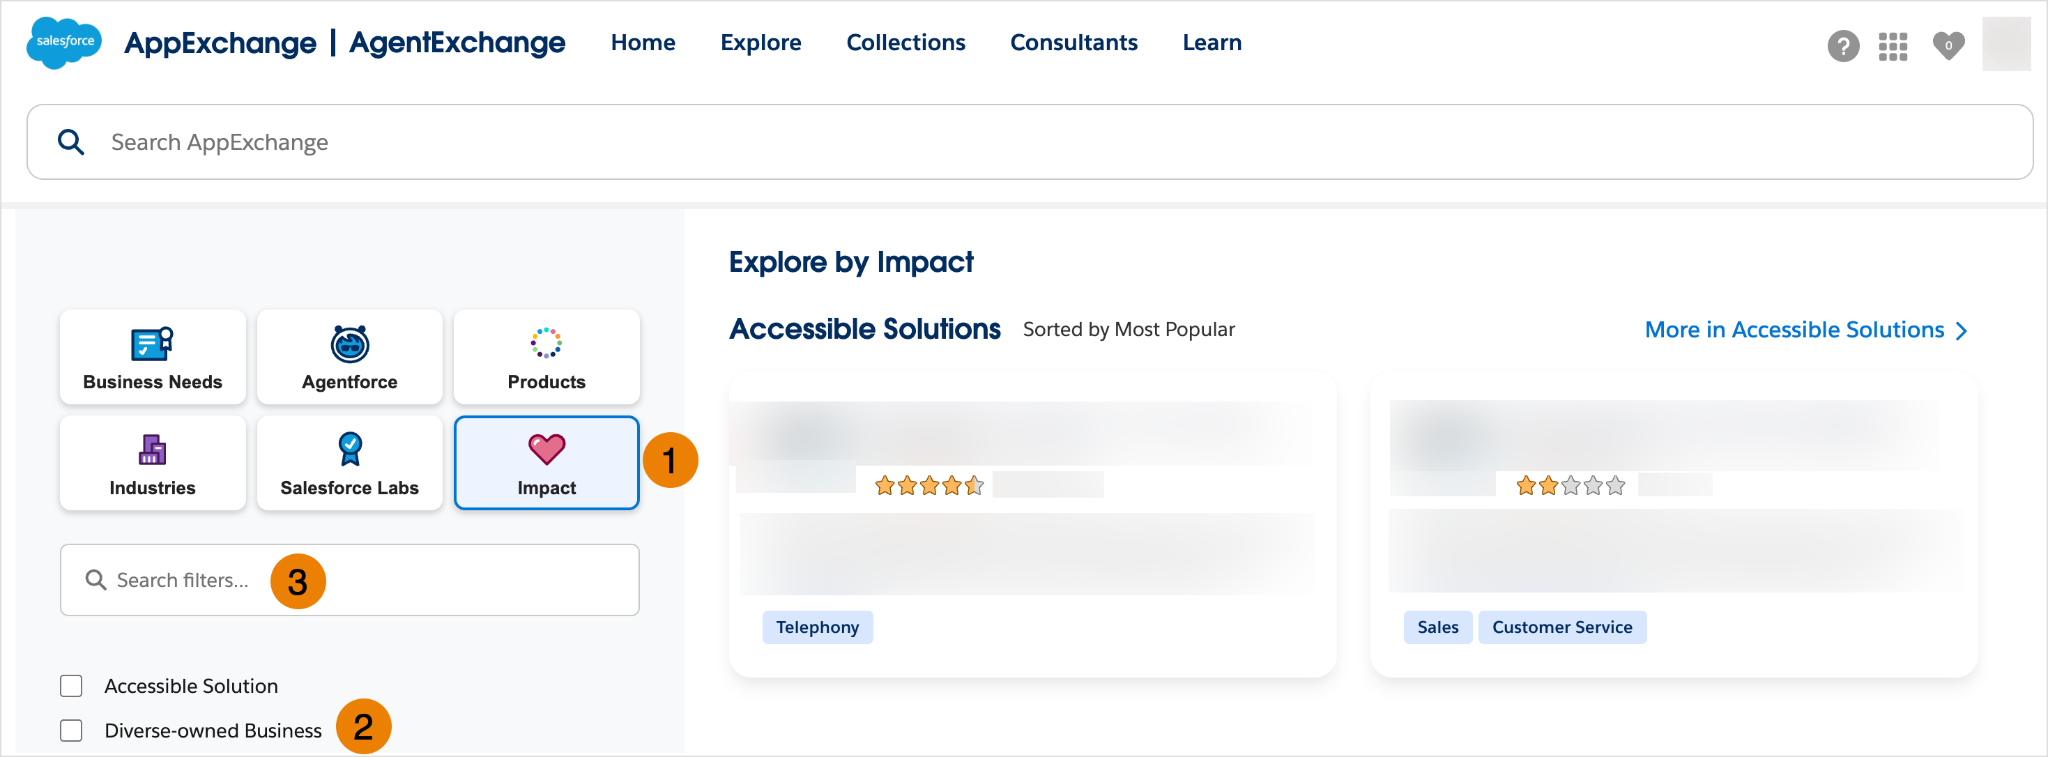Select the Agentforce category tile
The image size is (2048, 757).
click(350, 357)
